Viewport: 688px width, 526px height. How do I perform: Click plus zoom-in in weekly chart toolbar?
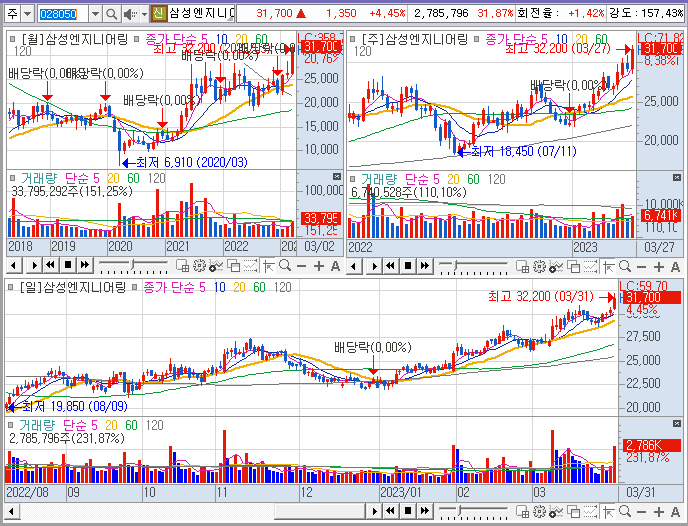click(x=659, y=266)
